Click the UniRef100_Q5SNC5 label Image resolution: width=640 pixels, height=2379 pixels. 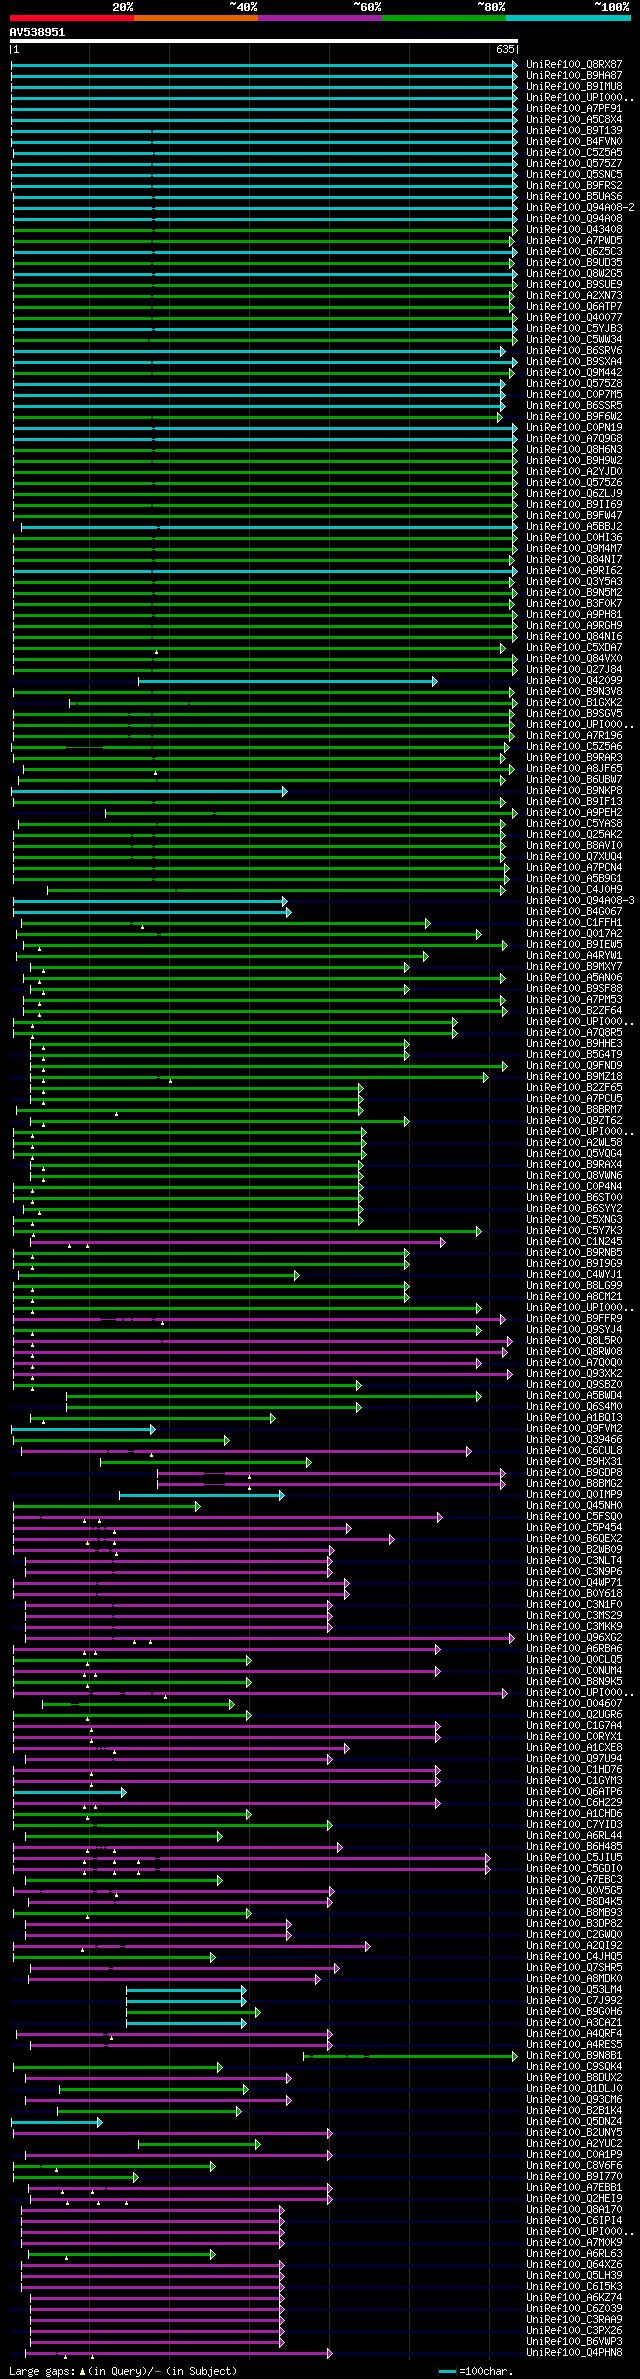[x=574, y=175]
